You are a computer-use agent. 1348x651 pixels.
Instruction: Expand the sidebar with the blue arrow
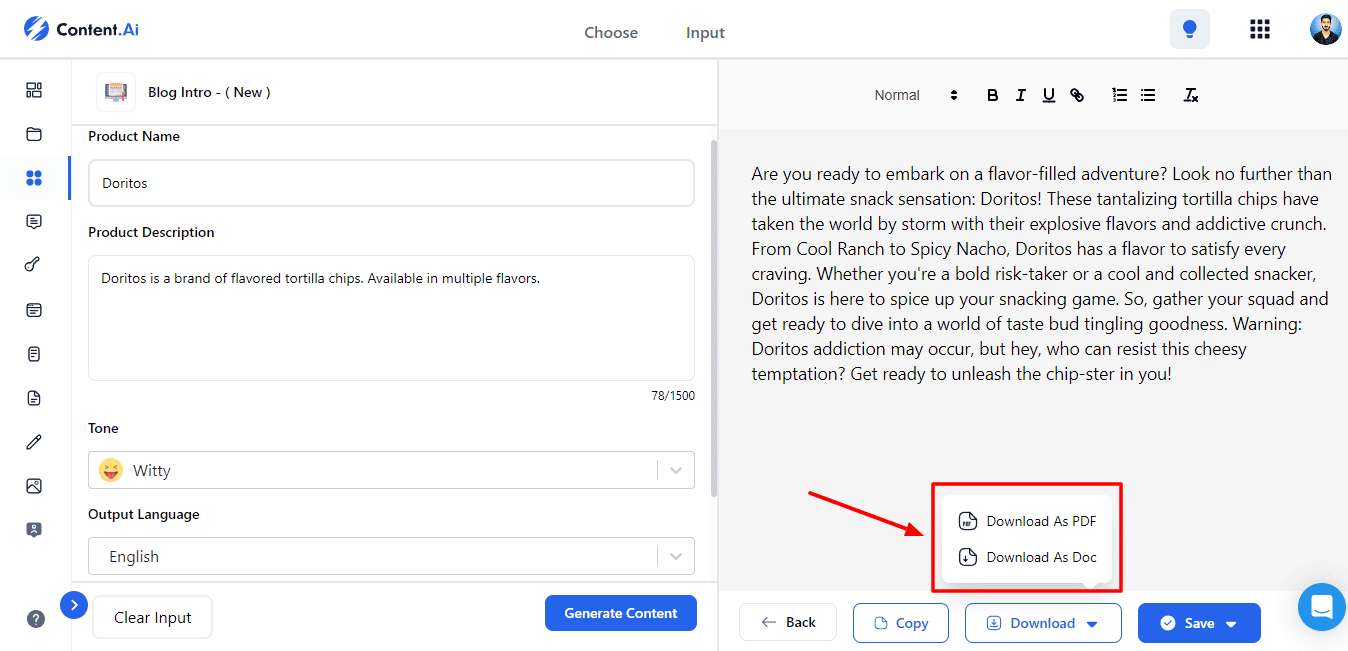[74, 605]
